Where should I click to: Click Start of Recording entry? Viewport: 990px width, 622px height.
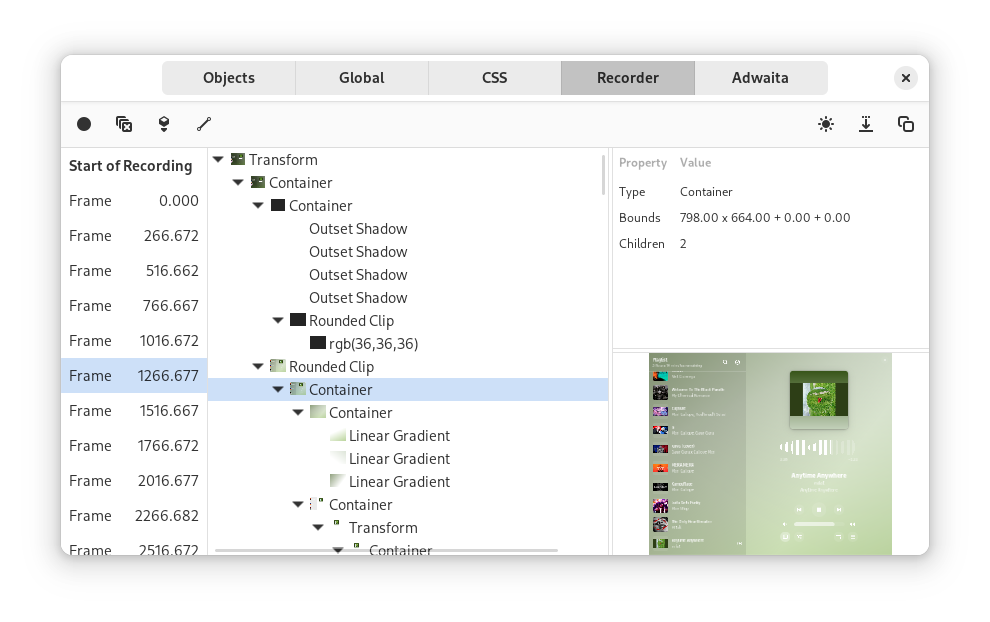click(130, 165)
